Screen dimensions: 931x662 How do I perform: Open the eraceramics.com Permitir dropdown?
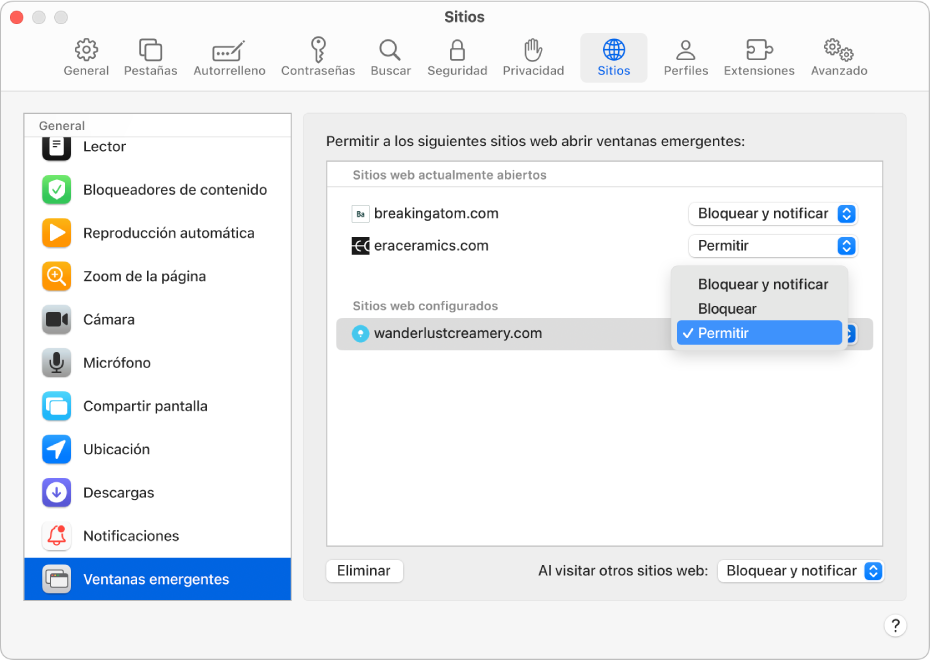772,246
